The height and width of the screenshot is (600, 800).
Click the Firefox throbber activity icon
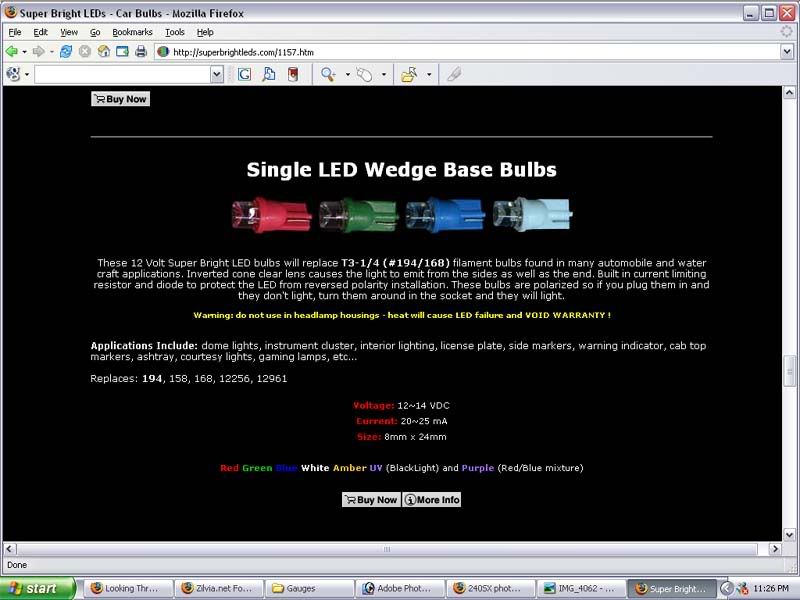786,32
